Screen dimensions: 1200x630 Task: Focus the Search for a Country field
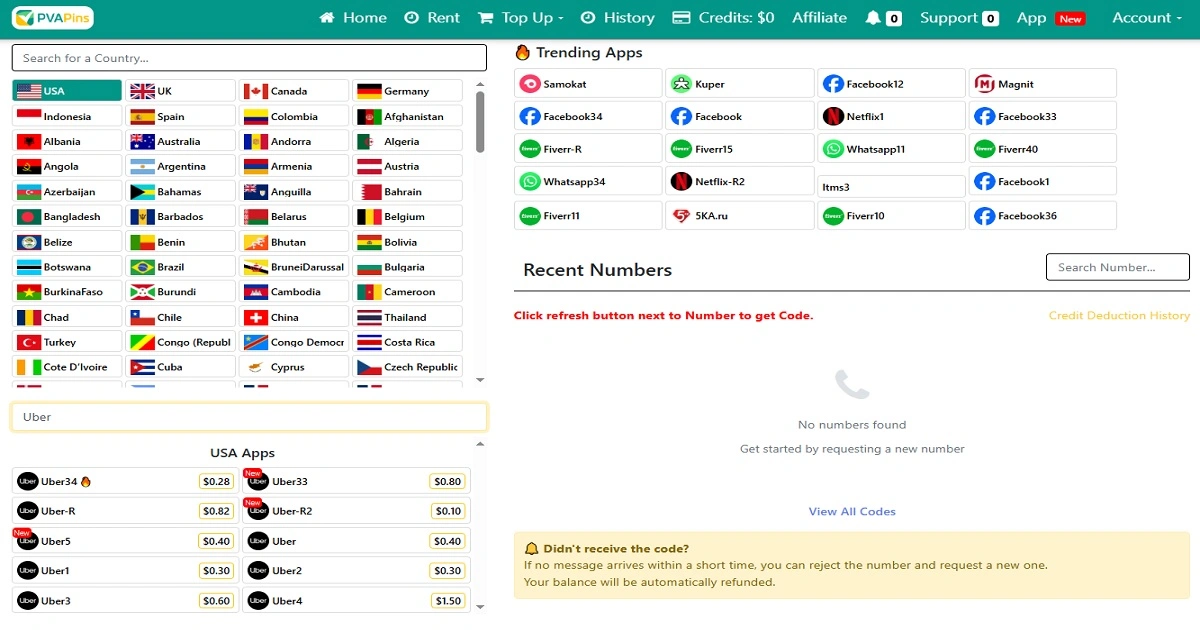[249, 58]
